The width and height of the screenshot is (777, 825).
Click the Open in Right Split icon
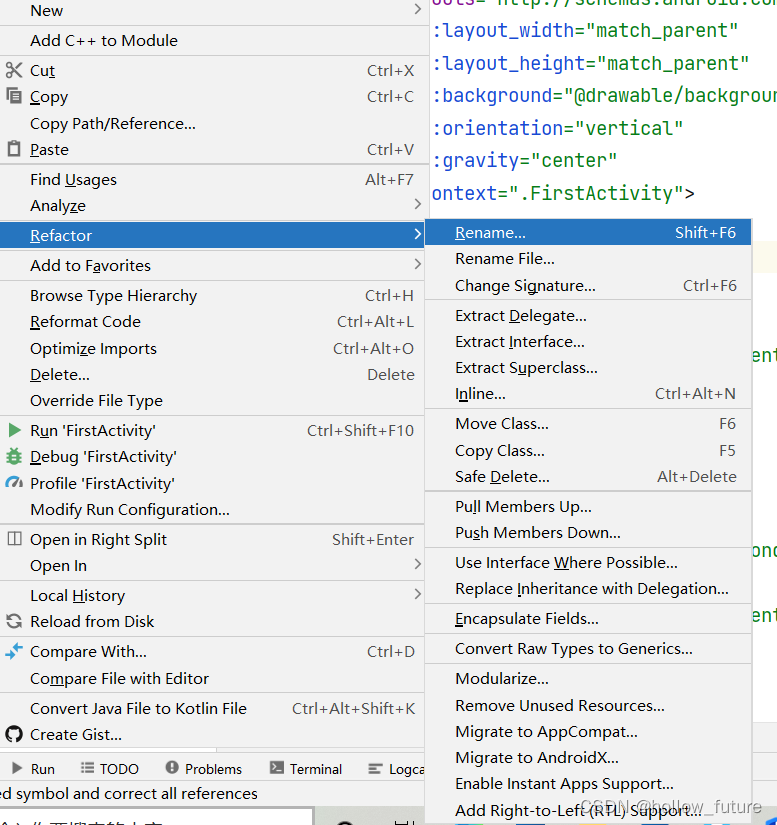(x=15, y=539)
